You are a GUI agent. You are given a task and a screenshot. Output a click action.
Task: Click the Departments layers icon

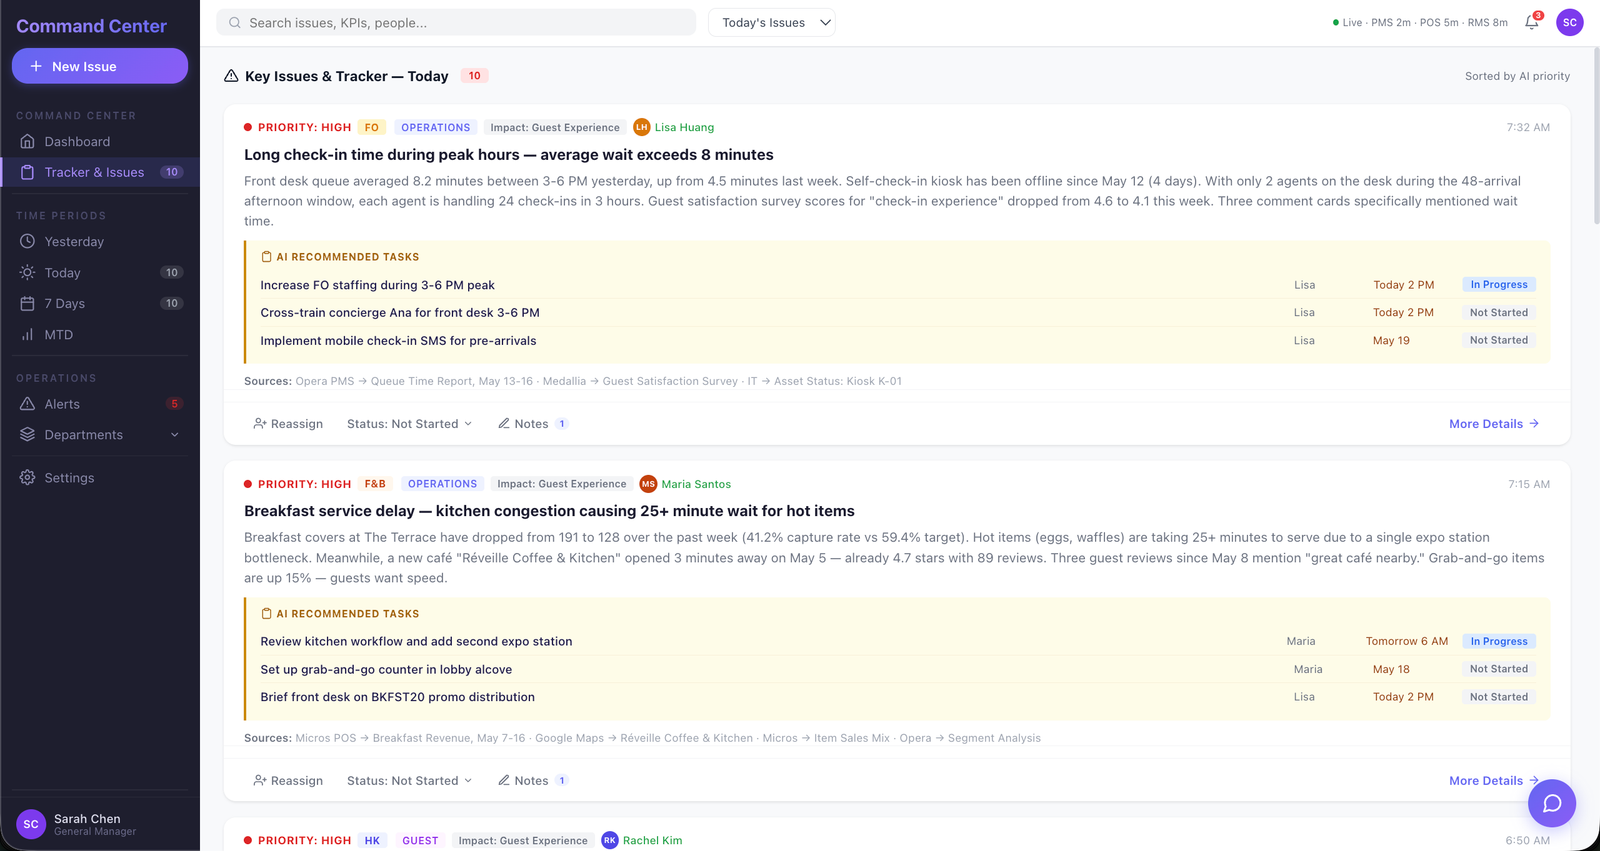tap(28, 434)
